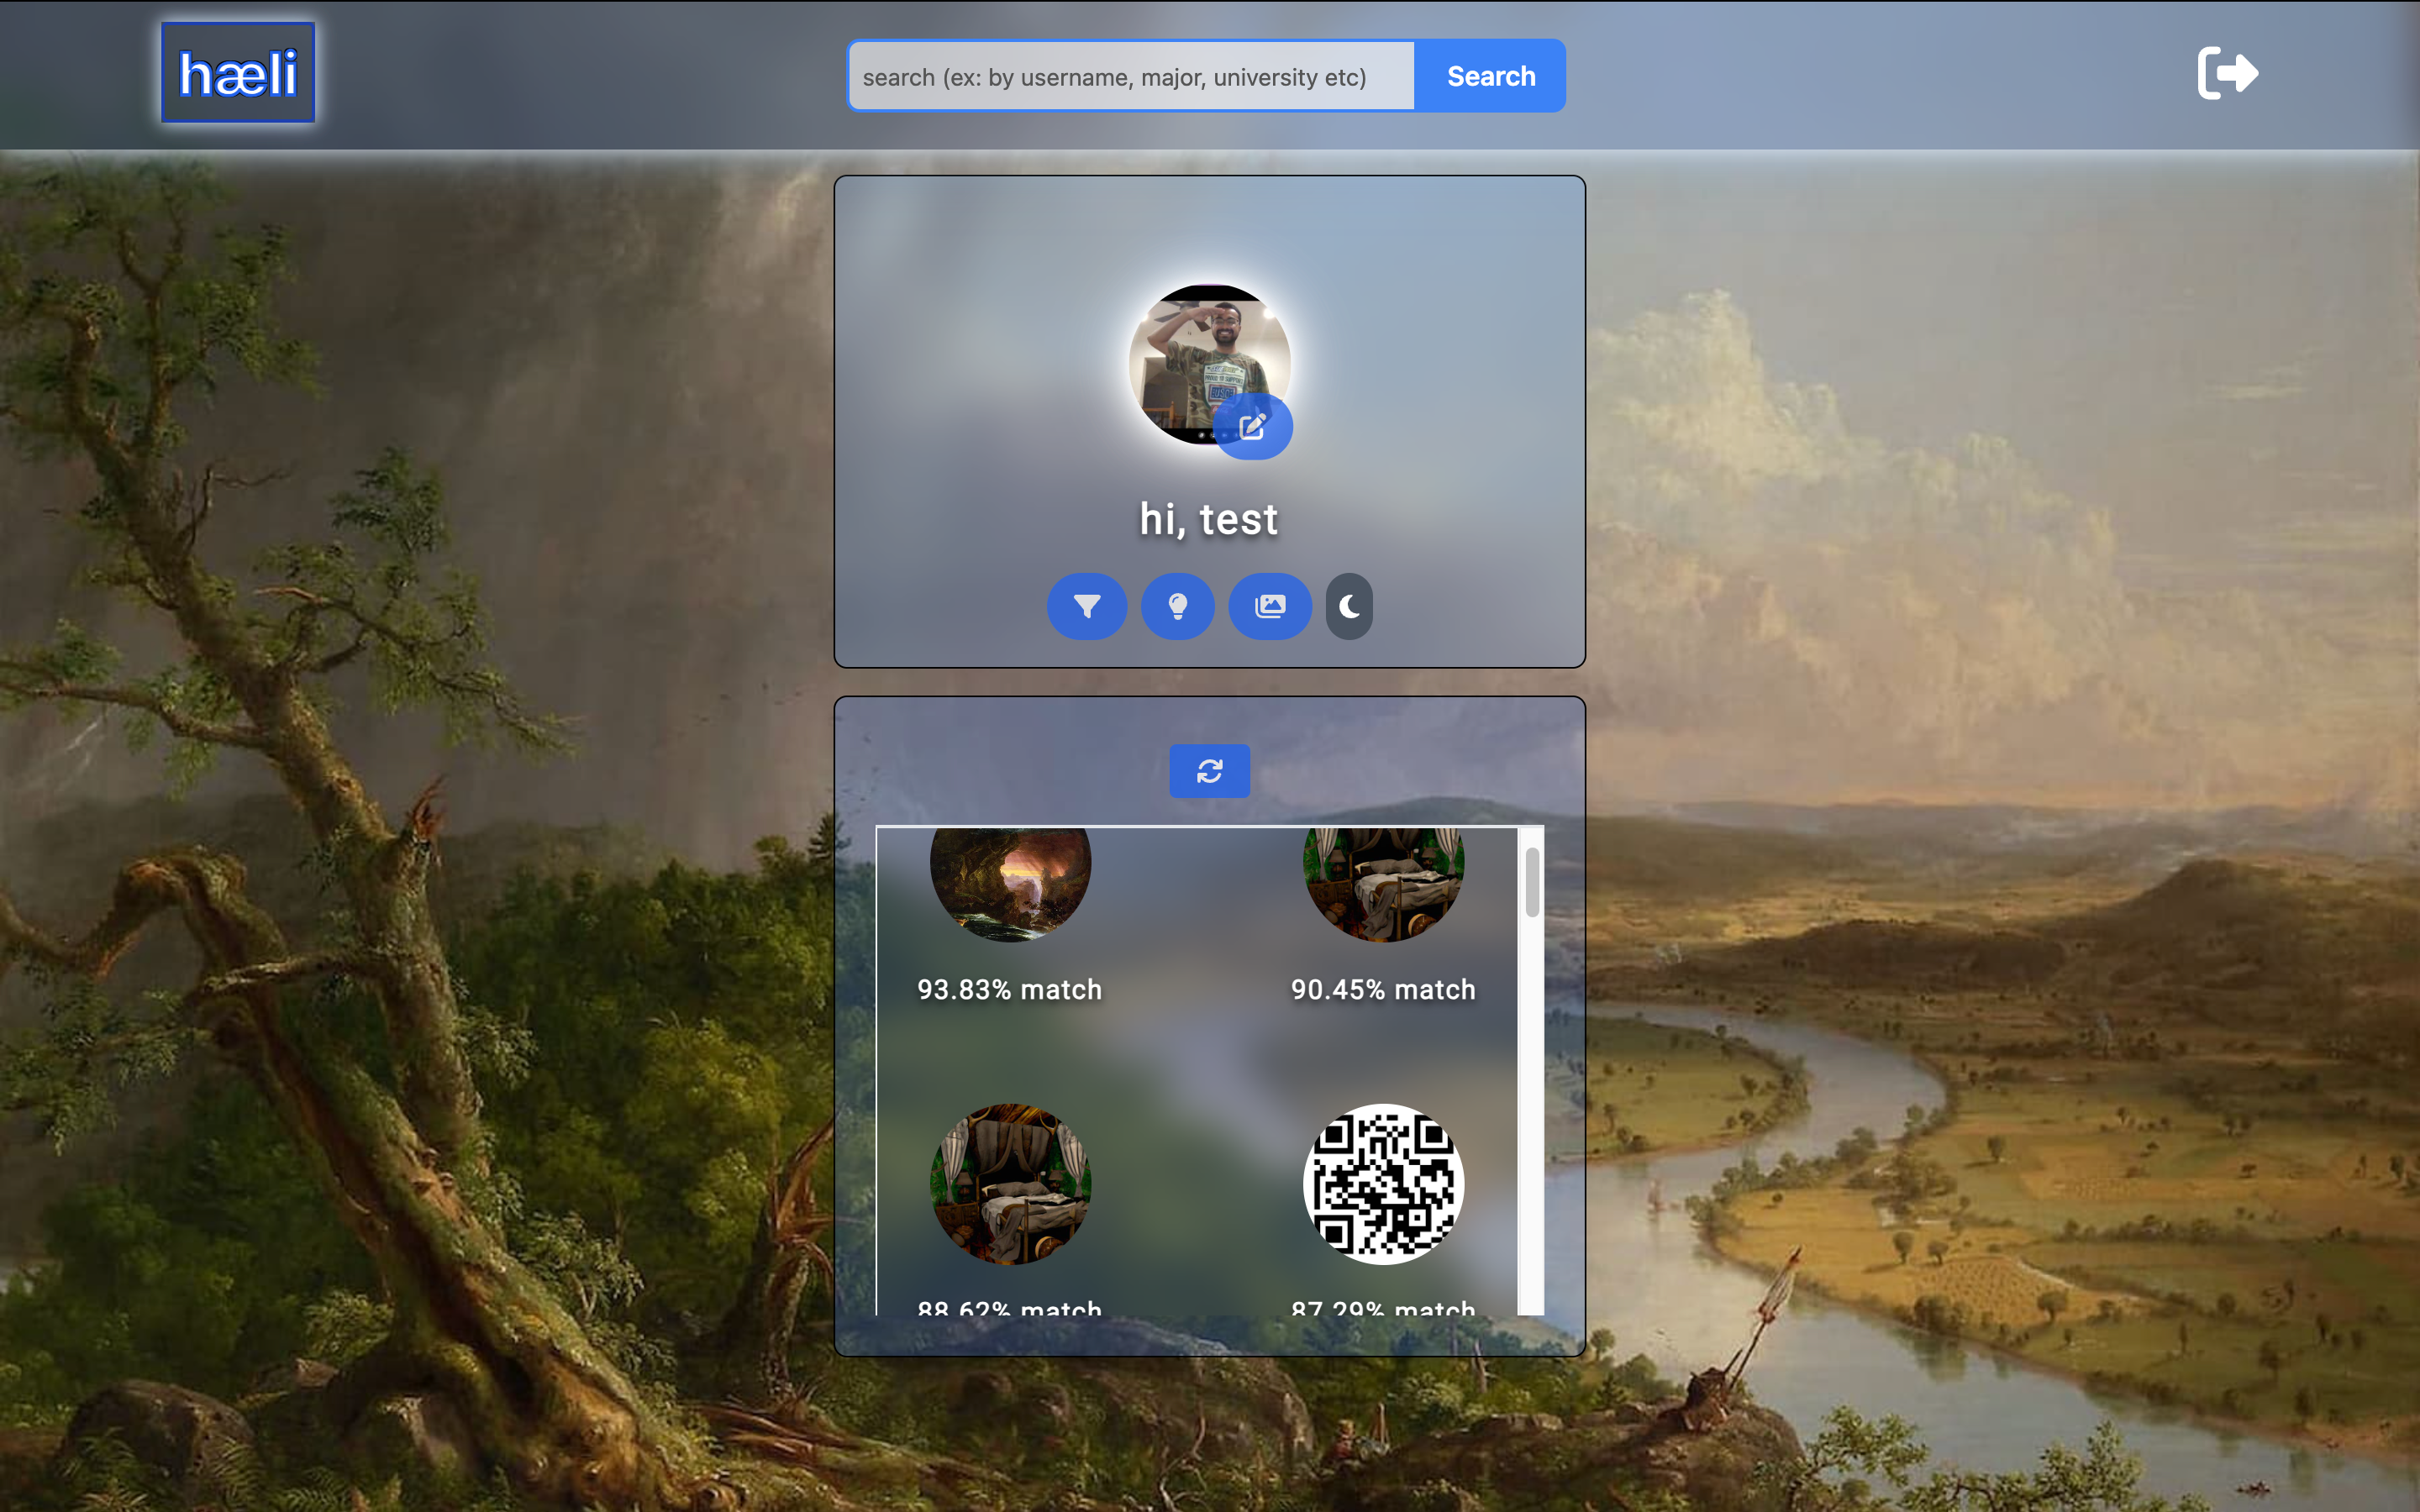The height and width of the screenshot is (1512, 2420).
Task: Click the matches list scrollbar thumb
Action: coord(1532,882)
